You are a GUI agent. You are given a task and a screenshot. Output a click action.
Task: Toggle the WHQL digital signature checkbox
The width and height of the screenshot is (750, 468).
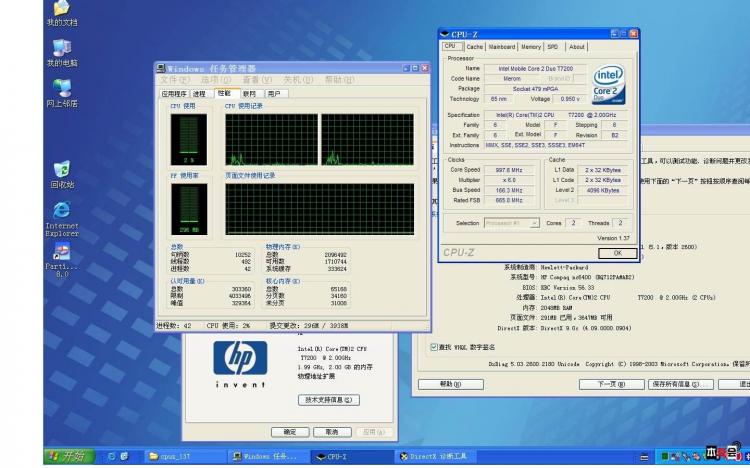pos(434,347)
